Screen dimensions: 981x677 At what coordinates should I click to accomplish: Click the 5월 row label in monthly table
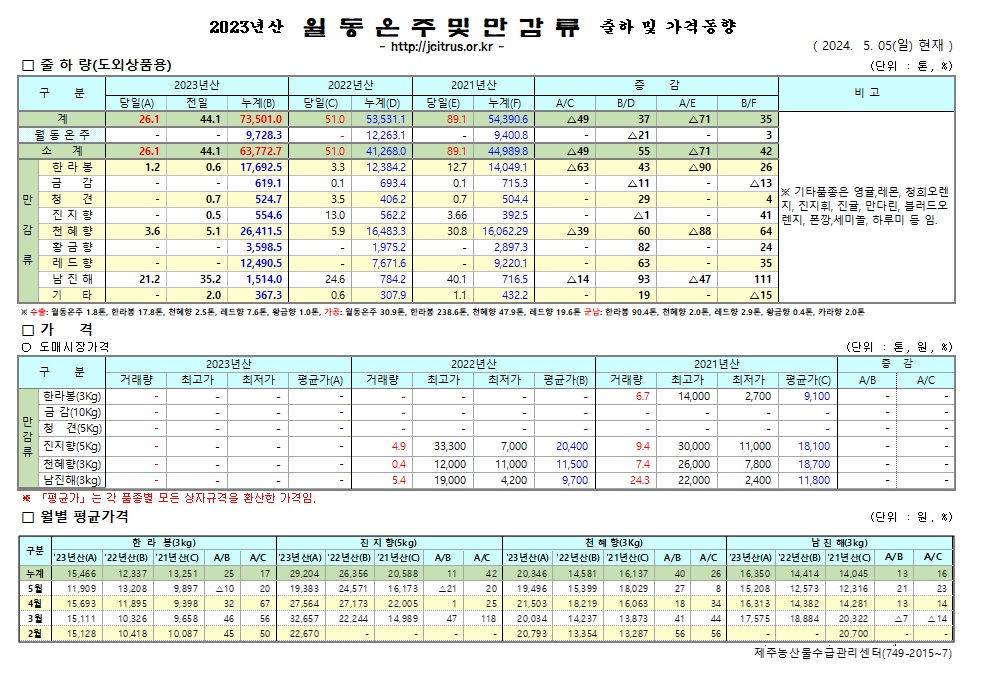[x=34, y=589]
